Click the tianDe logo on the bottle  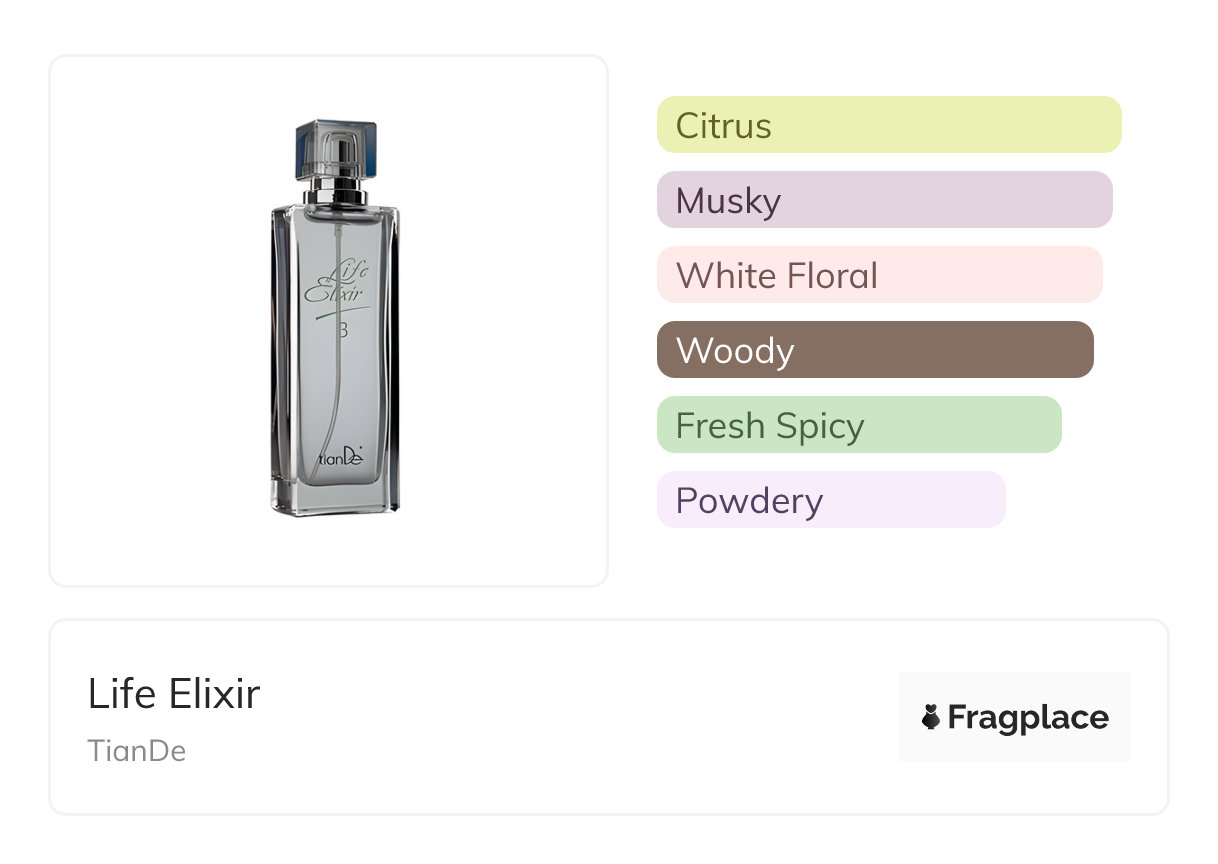click(x=341, y=459)
